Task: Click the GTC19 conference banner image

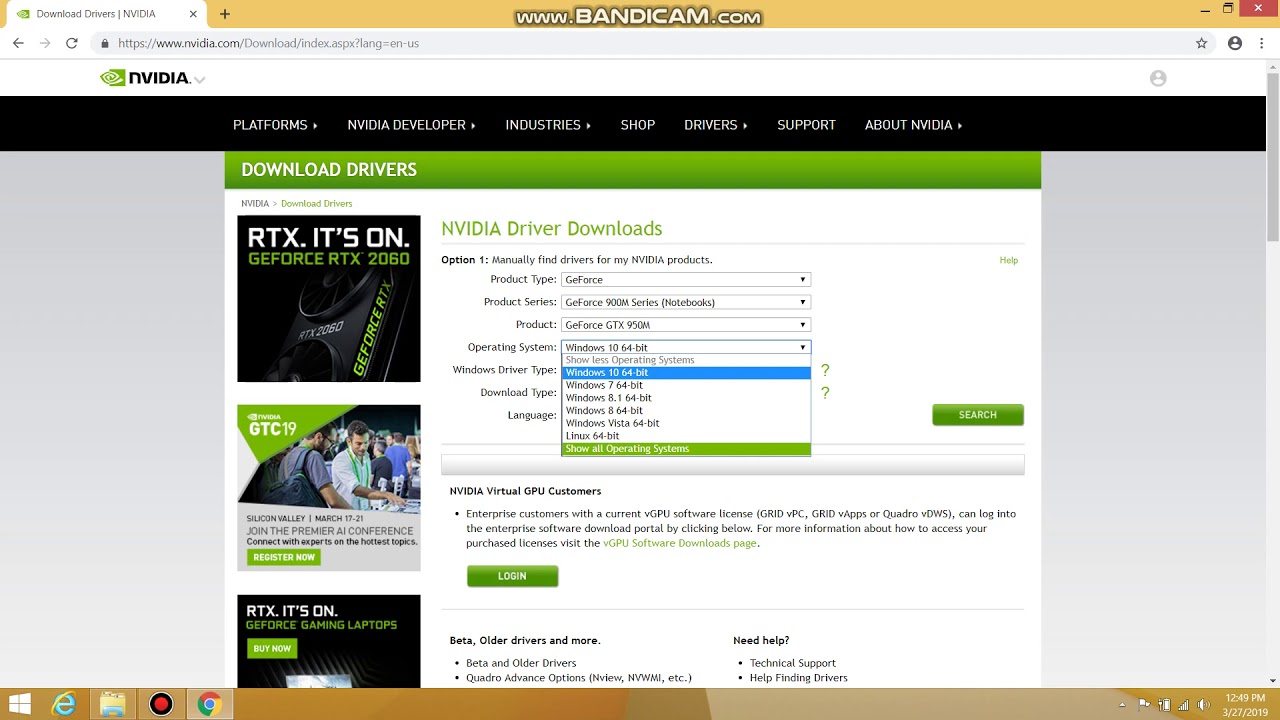Action: pyautogui.click(x=329, y=488)
